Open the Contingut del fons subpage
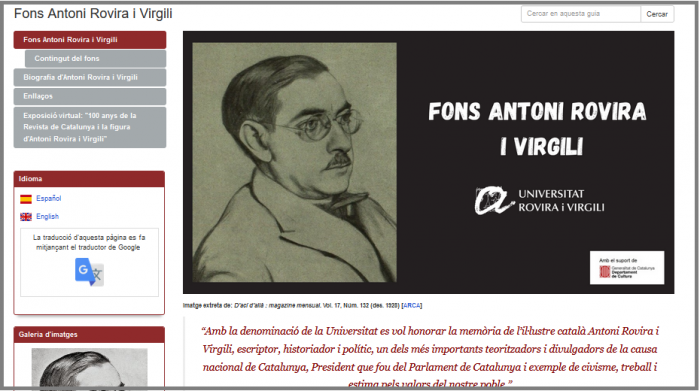 pos(96,58)
